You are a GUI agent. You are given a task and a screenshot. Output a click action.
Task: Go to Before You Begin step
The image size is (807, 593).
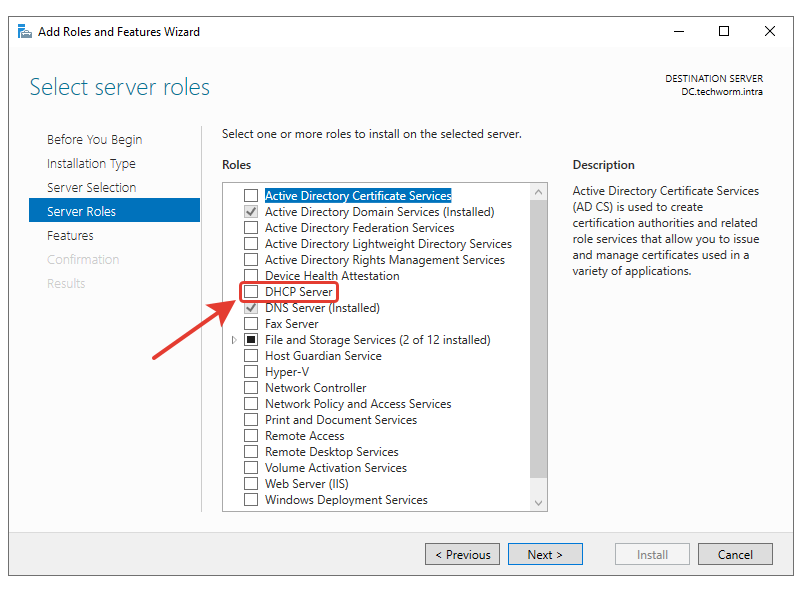pos(94,140)
